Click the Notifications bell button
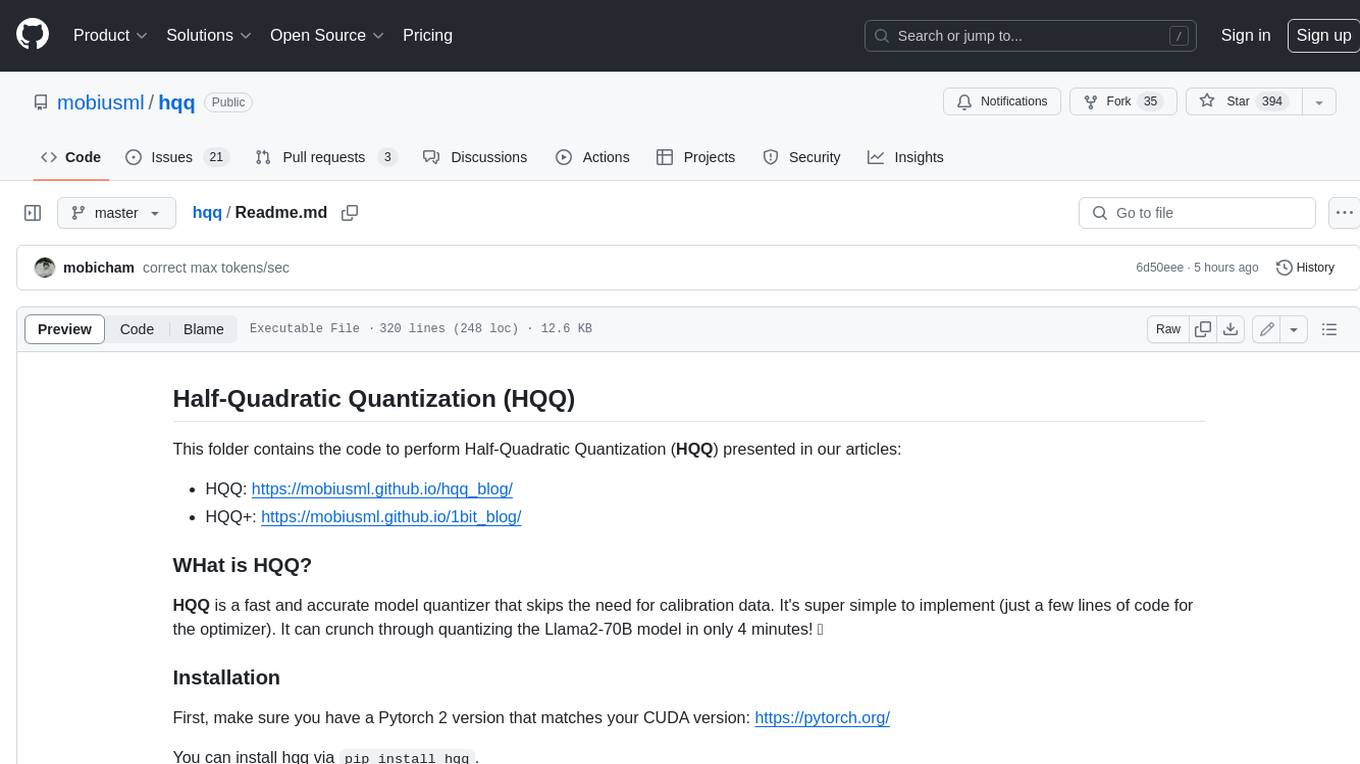This screenshot has width=1360, height=764. (1002, 101)
